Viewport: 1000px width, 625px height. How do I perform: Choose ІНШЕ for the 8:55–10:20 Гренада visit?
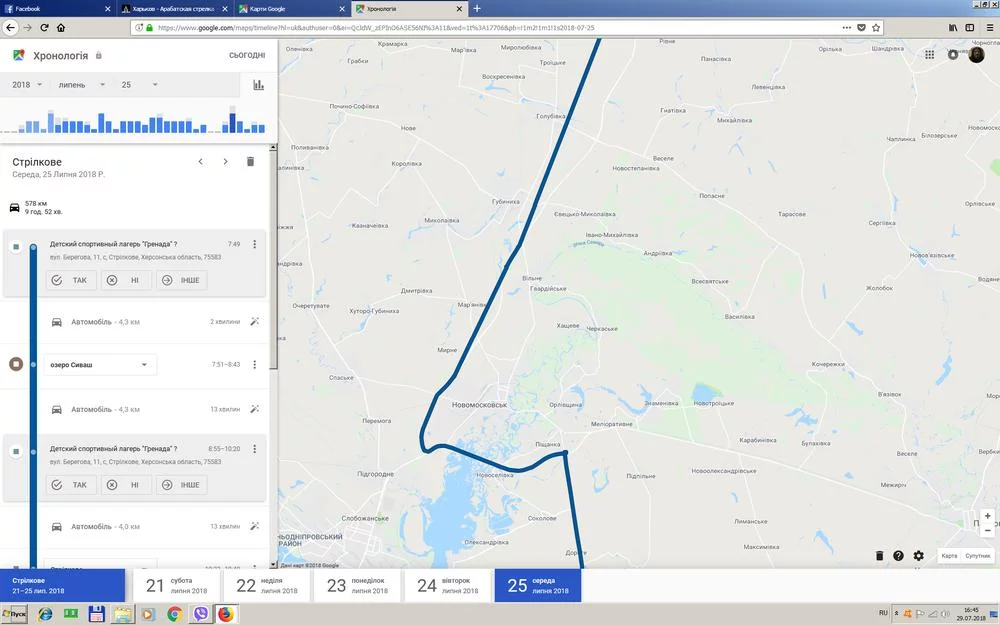pos(182,485)
